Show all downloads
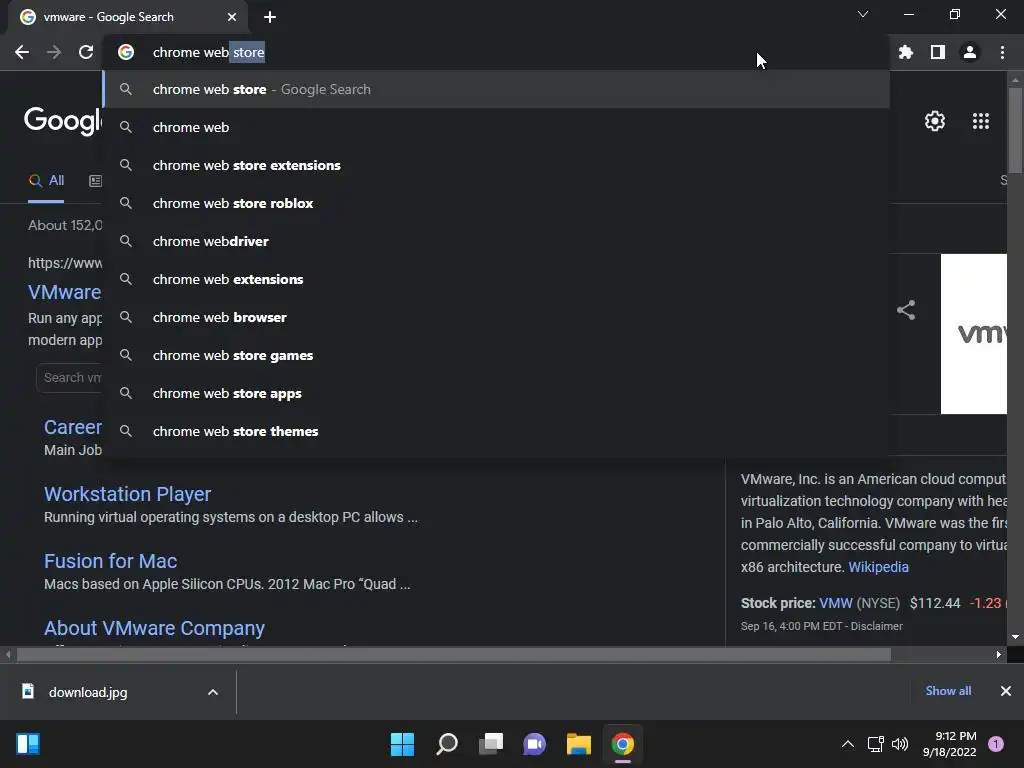This screenshot has height=768, width=1024. click(x=948, y=691)
